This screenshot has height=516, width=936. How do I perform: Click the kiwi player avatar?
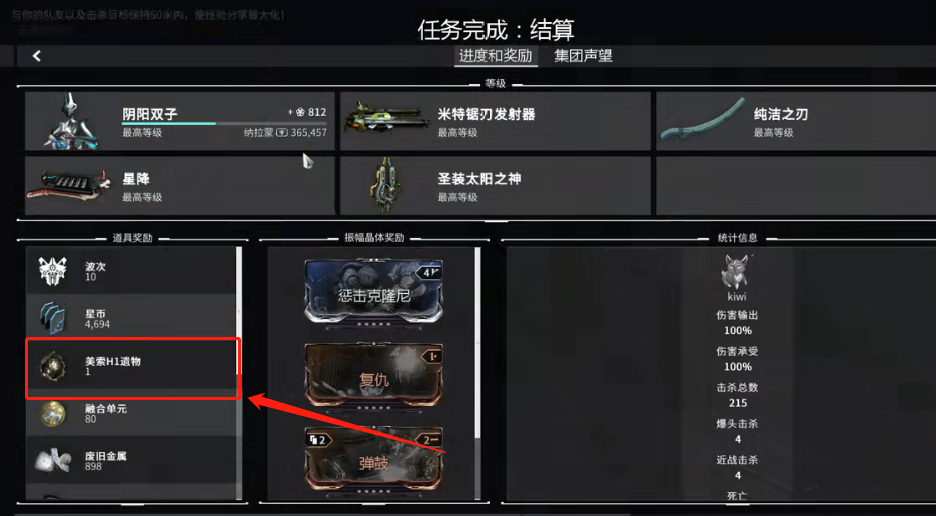pos(737,272)
